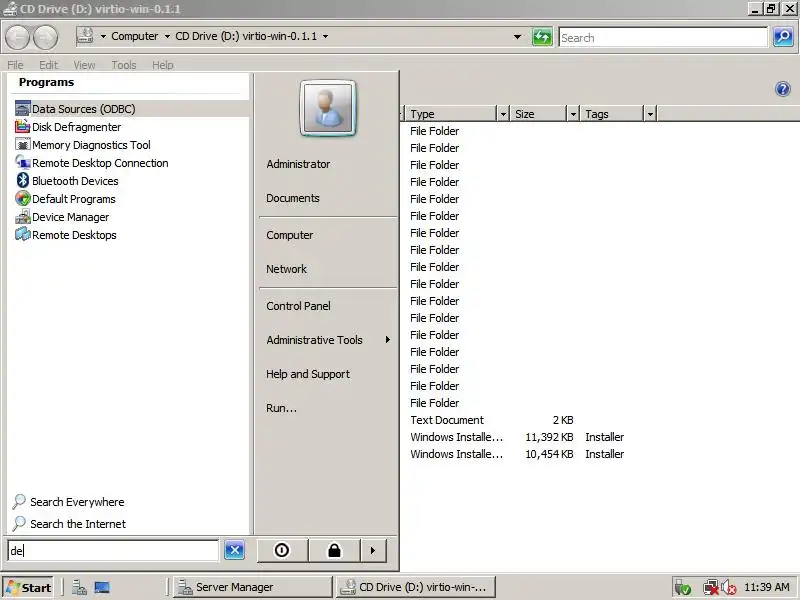Focus the Start menu search box
This screenshot has width=800, height=600.
pyautogui.click(x=113, y=551)
